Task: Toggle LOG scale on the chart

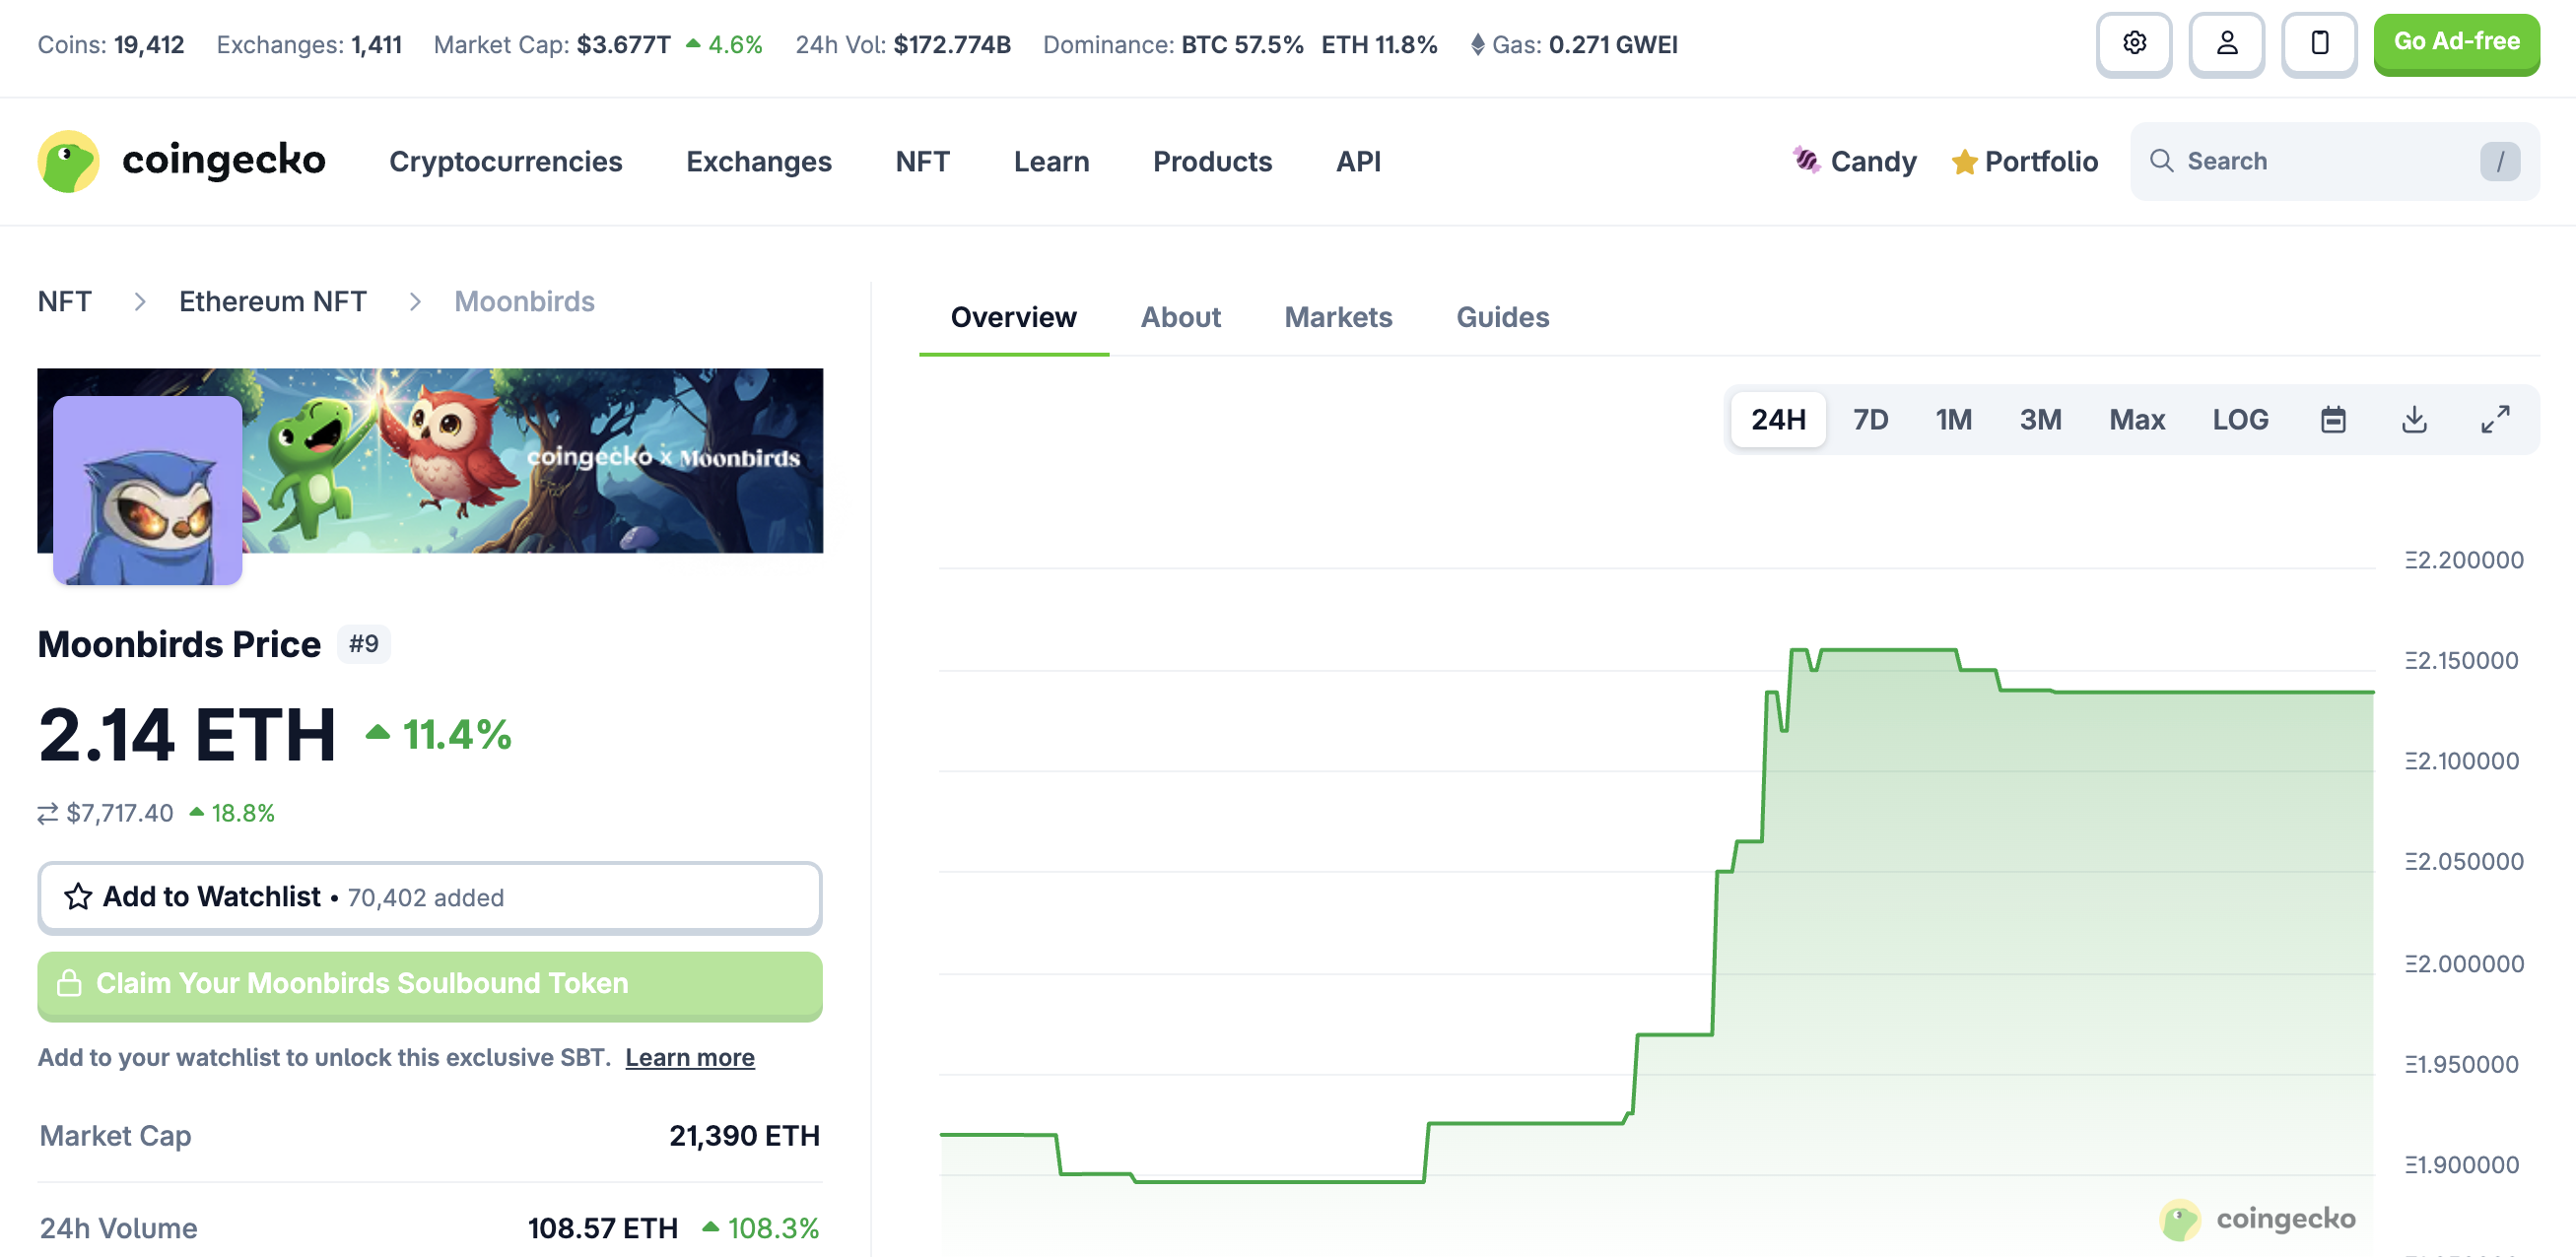Action: coord(2240,419)
